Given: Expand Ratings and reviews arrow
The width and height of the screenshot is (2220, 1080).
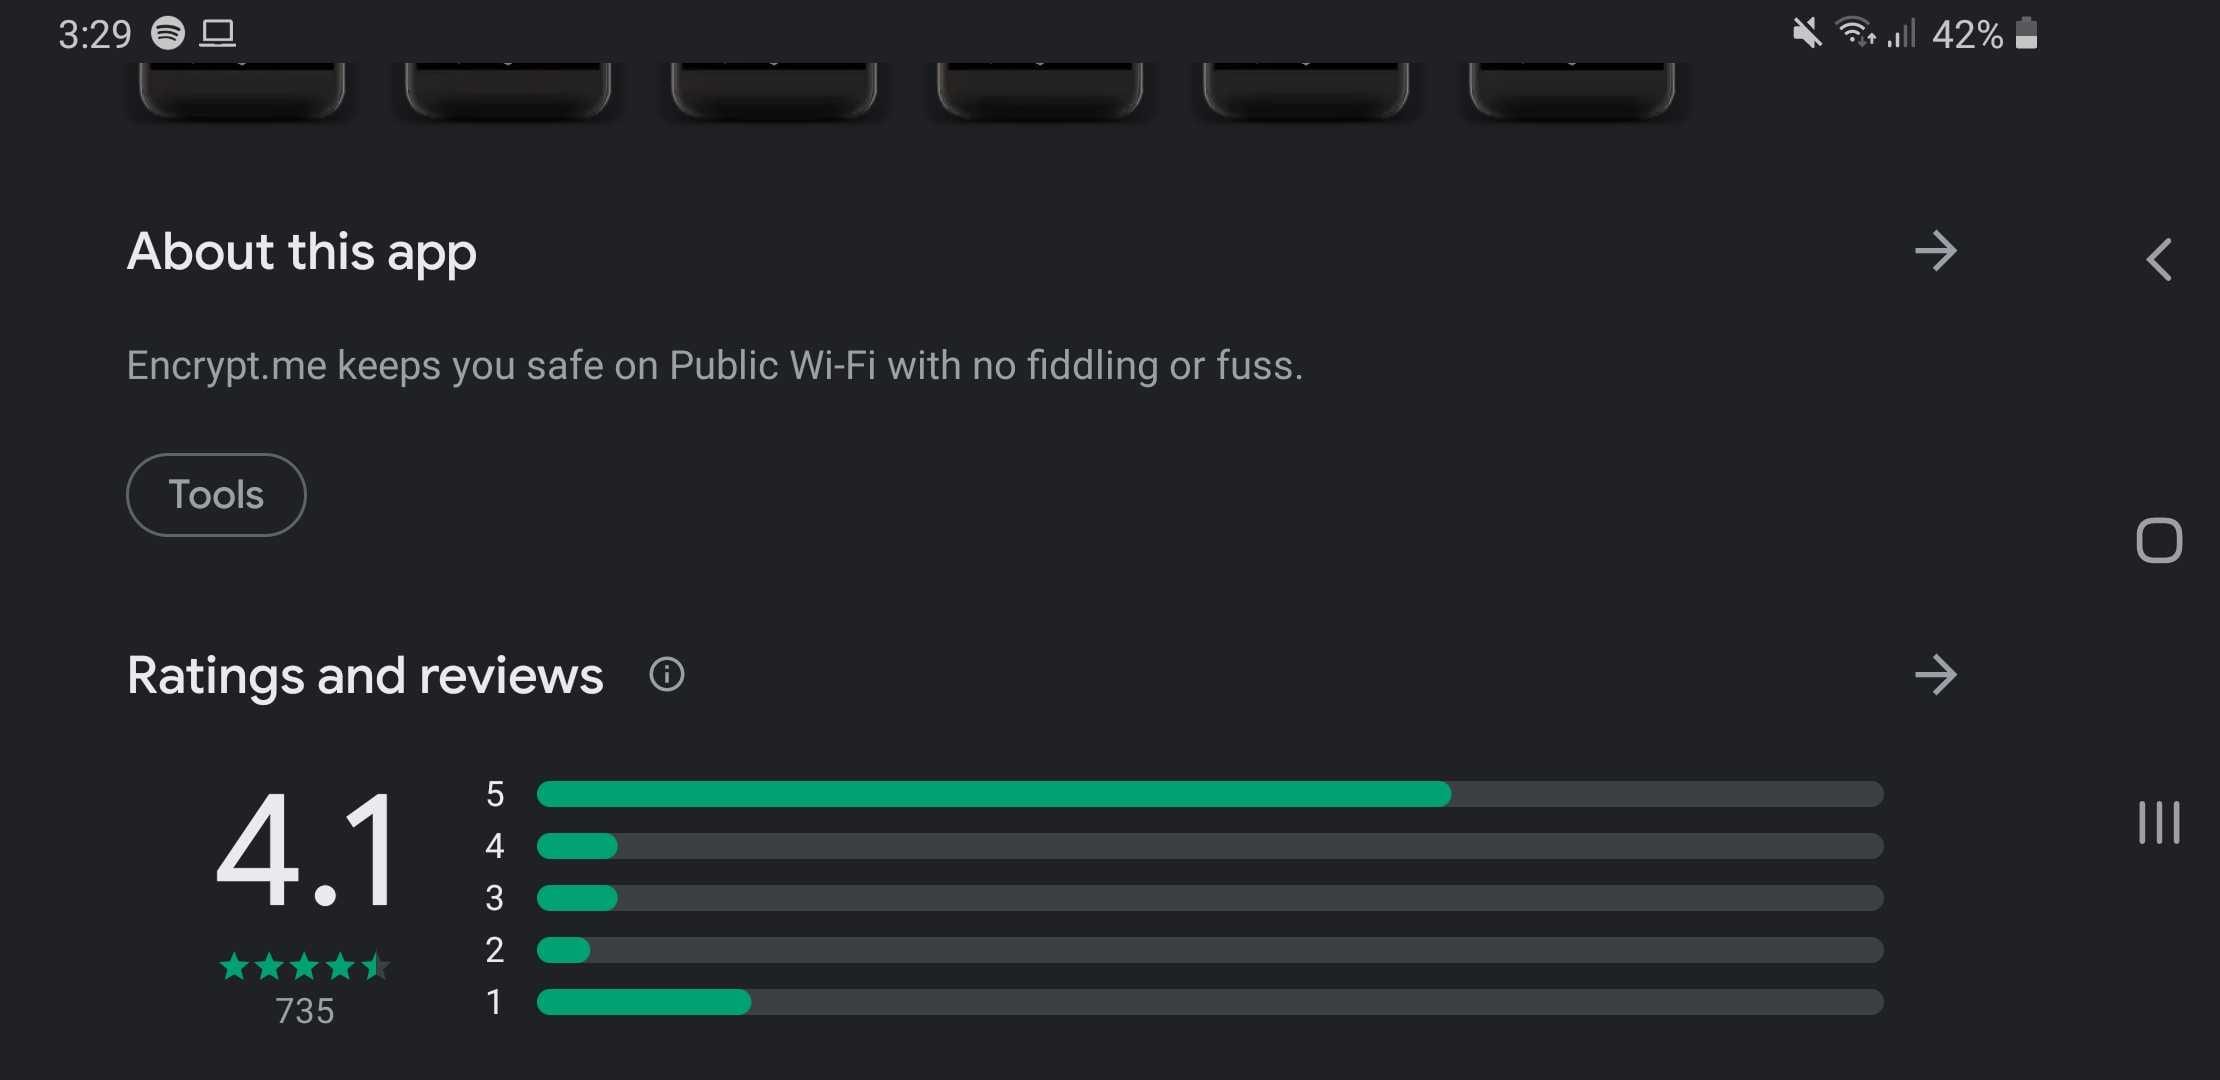Looking at the screenshot, I should (1935, 675).
